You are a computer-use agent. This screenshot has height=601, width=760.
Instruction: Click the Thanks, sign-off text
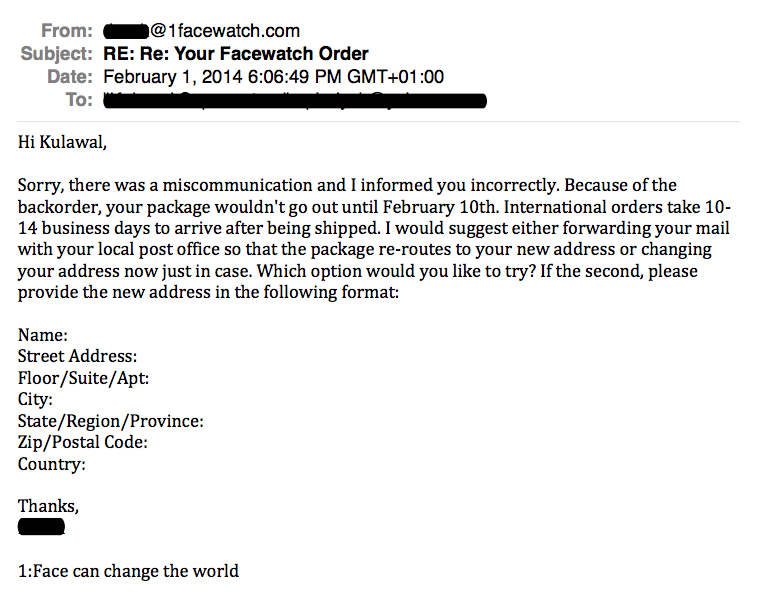coord(48,506)
